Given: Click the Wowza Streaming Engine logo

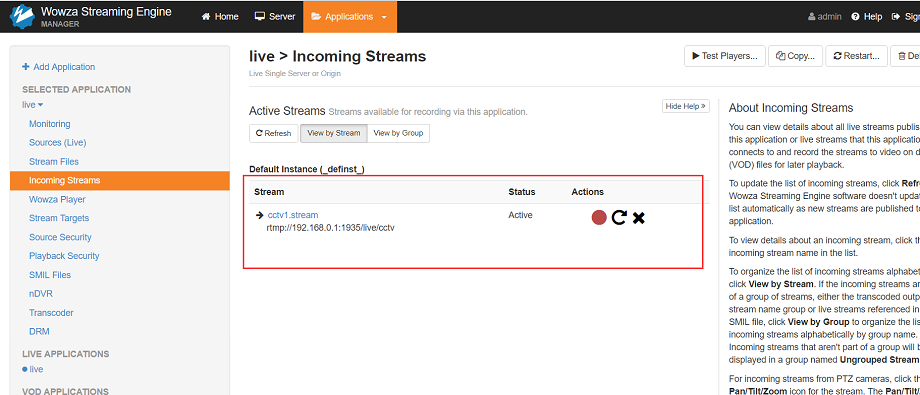Looking at the screenshot, I should click(22, 16).
